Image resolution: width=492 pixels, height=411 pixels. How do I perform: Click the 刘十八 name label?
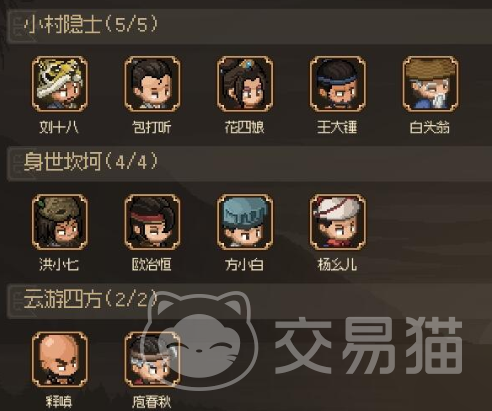pos(59,127)
